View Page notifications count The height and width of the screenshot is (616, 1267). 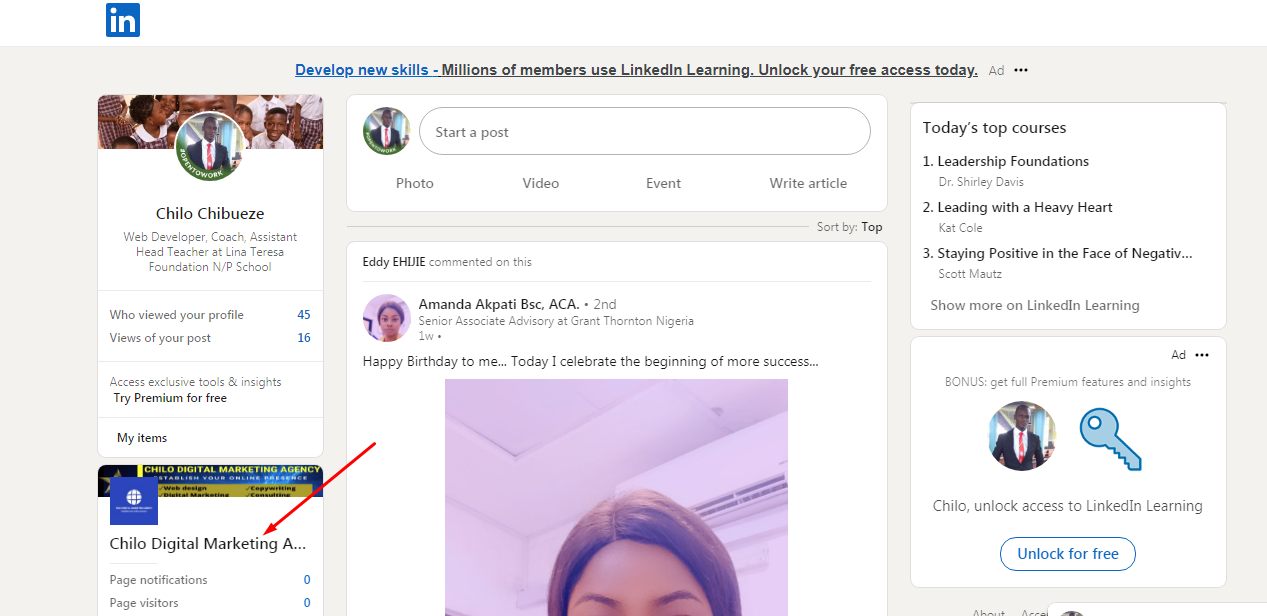[210, 580]
